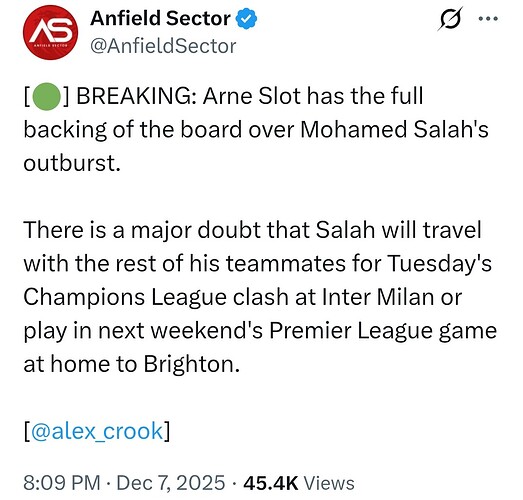Click the Dec 7, 2025 date

click(x=171, y=483)
